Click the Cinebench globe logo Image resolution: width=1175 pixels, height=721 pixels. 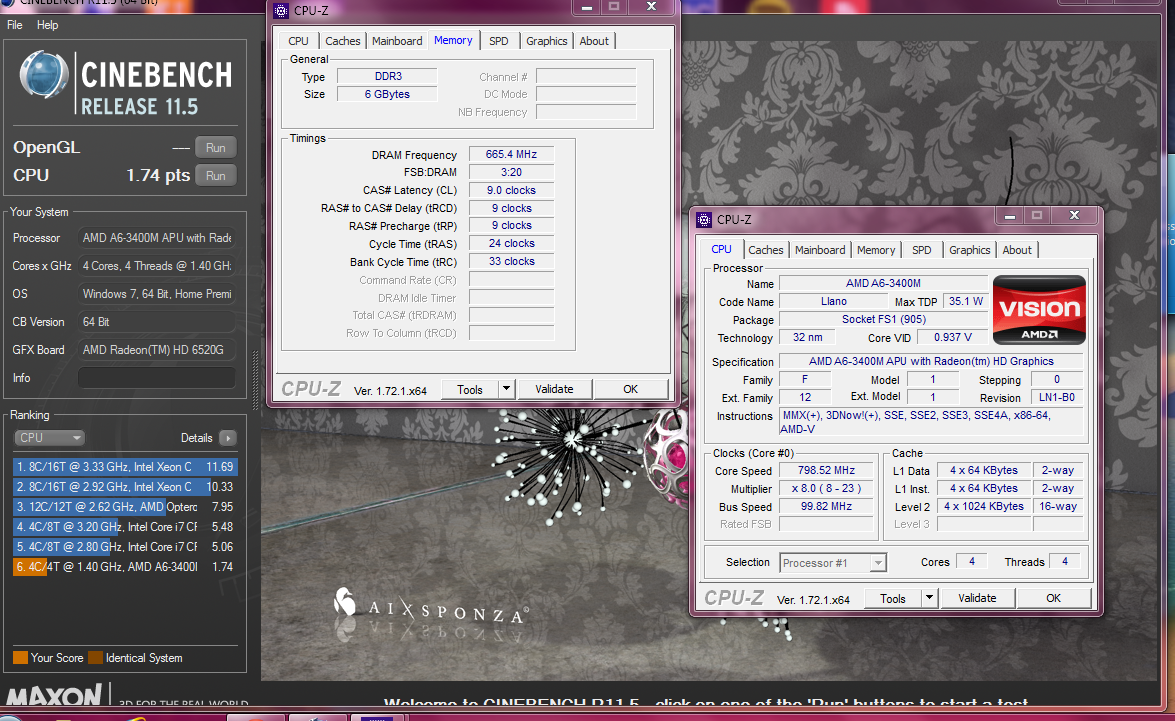43,75
